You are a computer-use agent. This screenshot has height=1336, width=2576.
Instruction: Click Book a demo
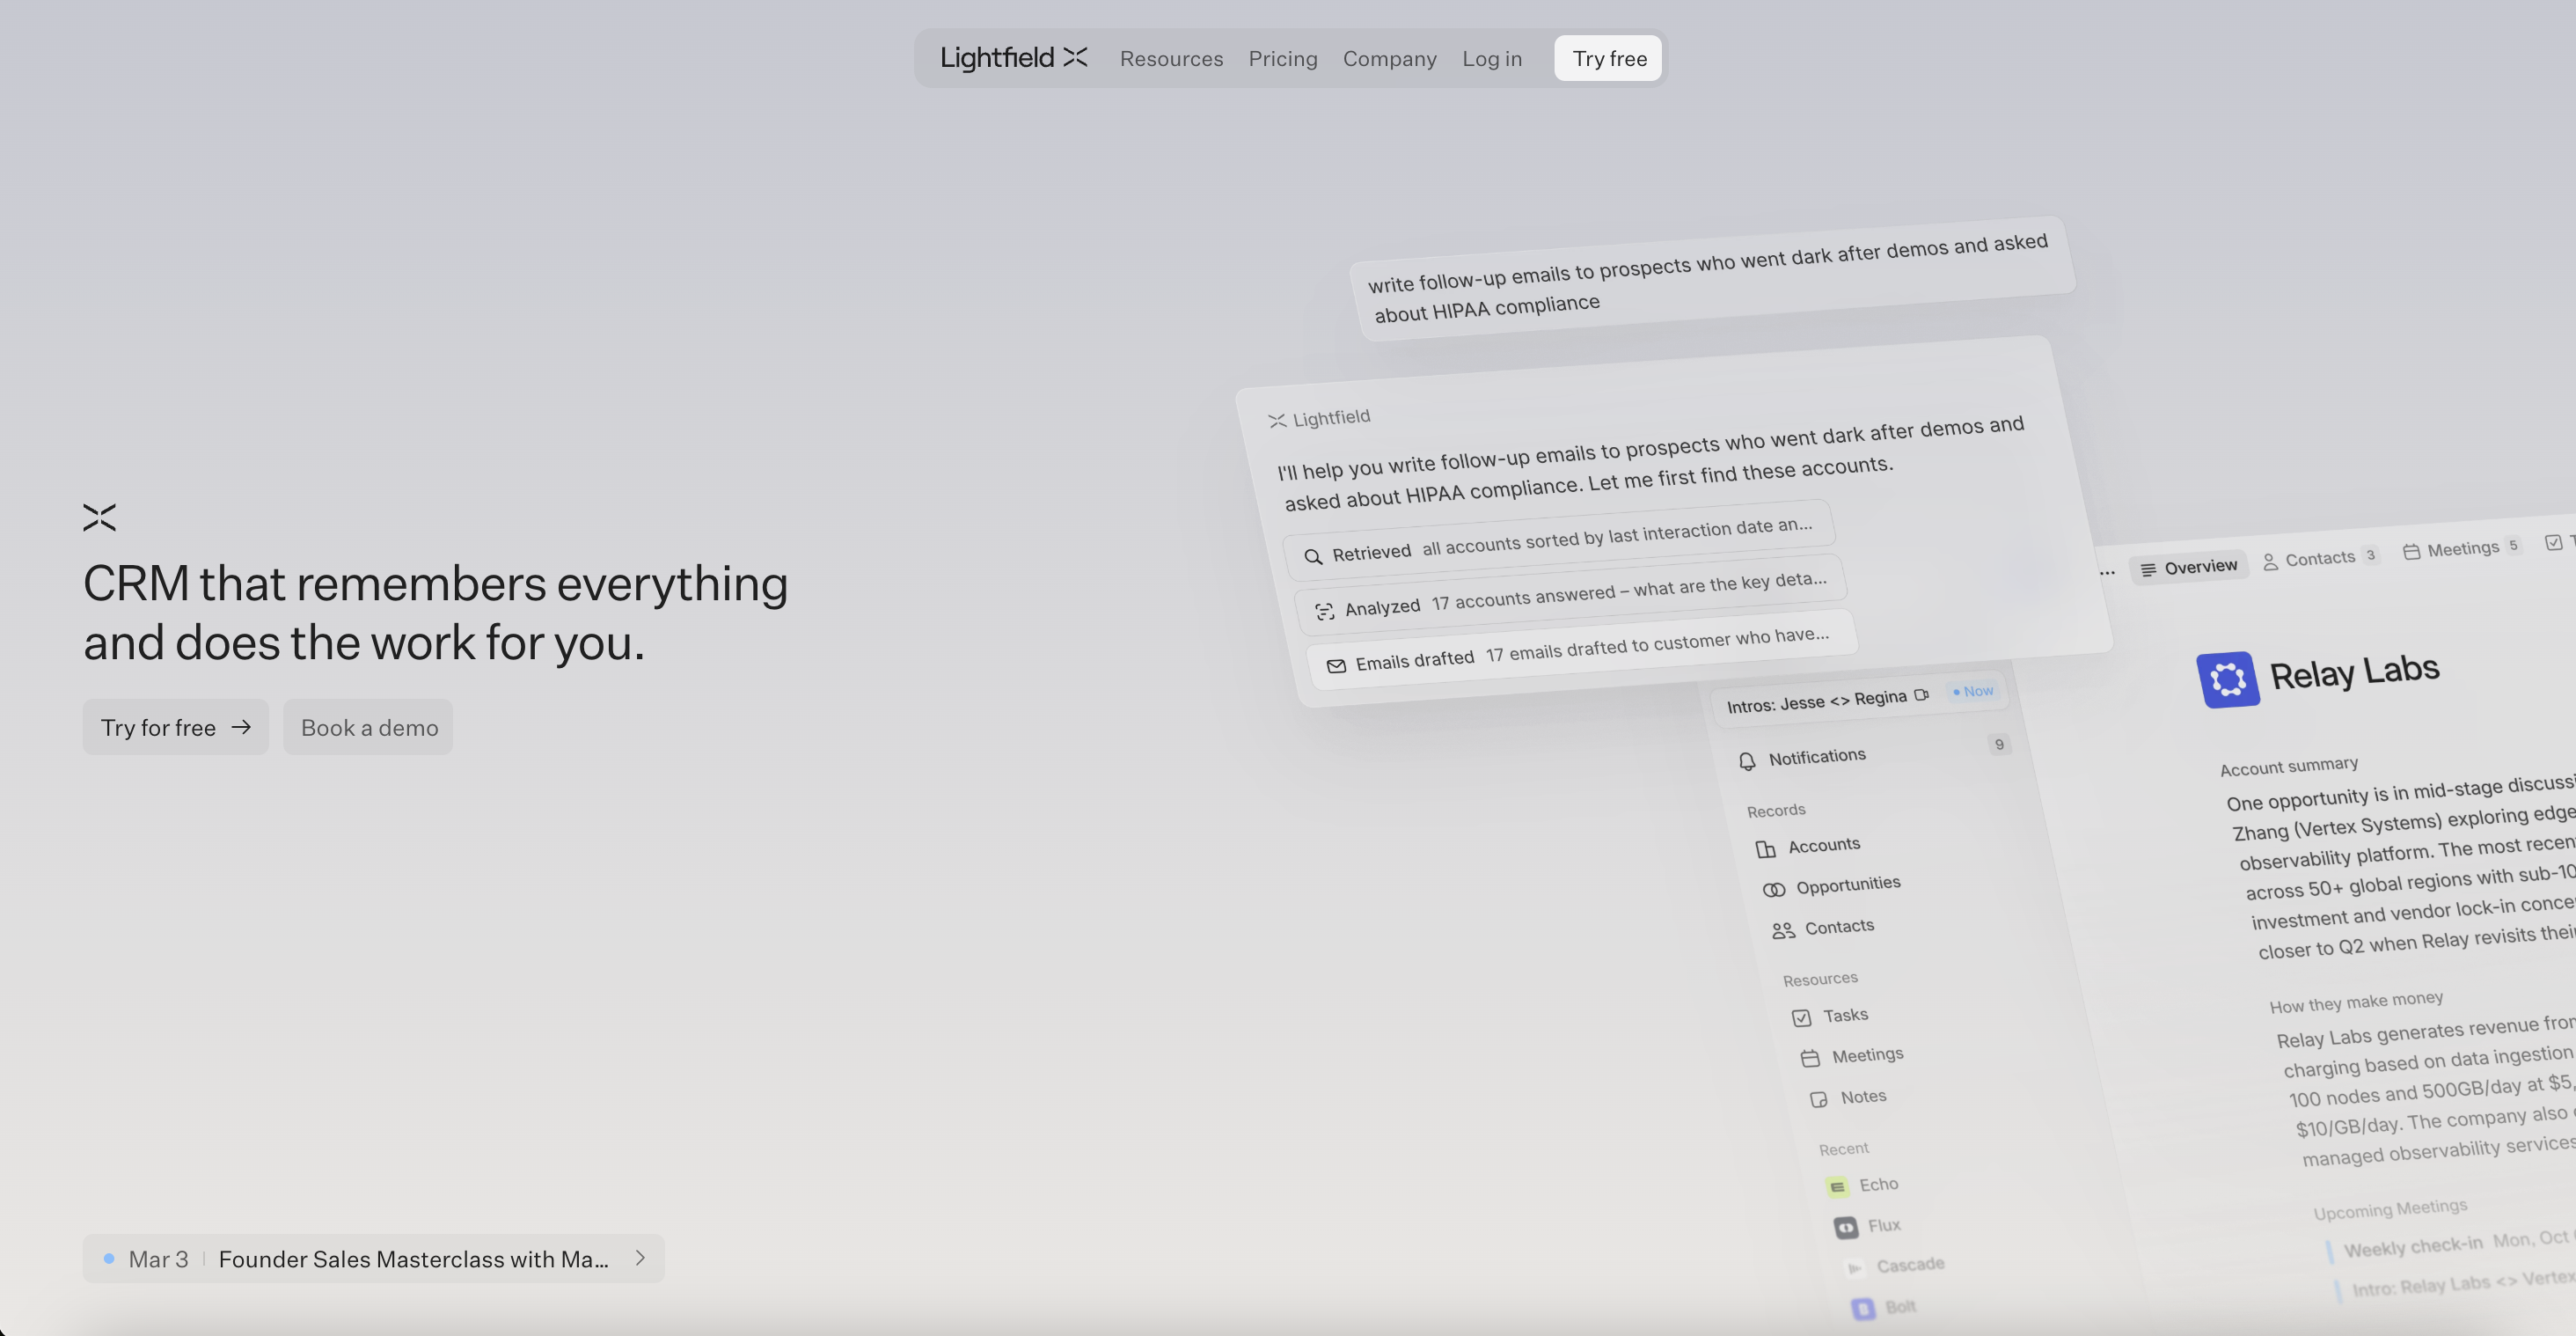(x=369, y=727)
